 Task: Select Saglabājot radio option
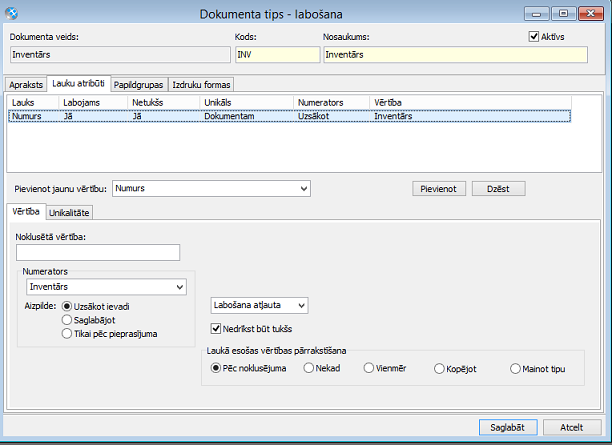point(67,320)
